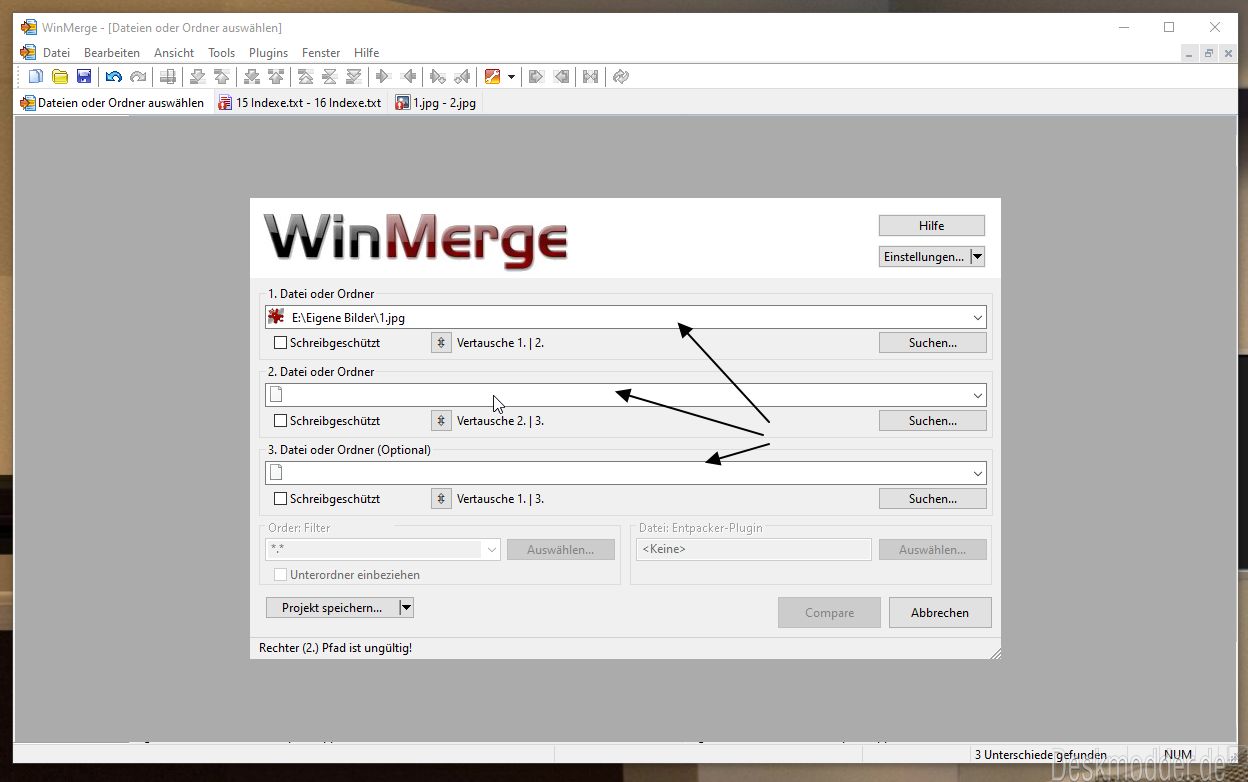The height and width of the screenshot is (782, 1248).
Task: Click the Copy Right and Advance icon
Action: (438, 76)
